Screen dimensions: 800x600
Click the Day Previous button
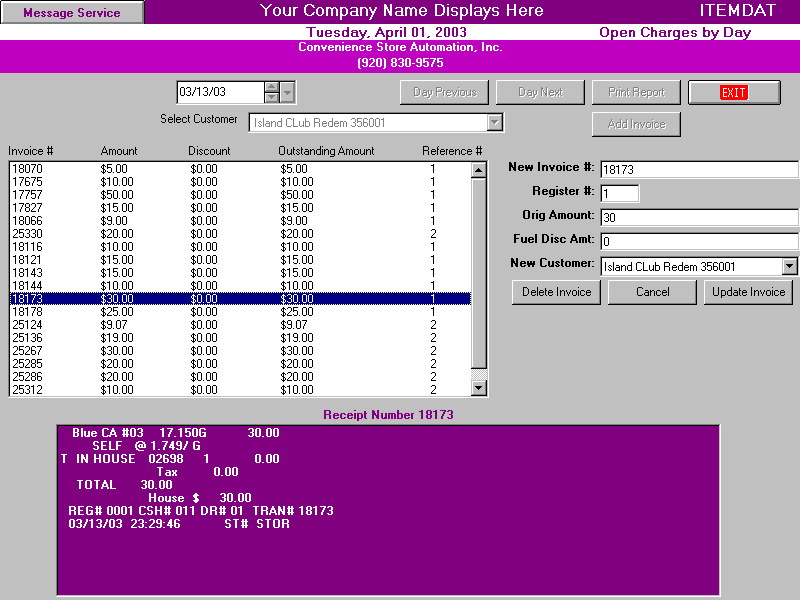pyautogui.click(x=444, y=92)
